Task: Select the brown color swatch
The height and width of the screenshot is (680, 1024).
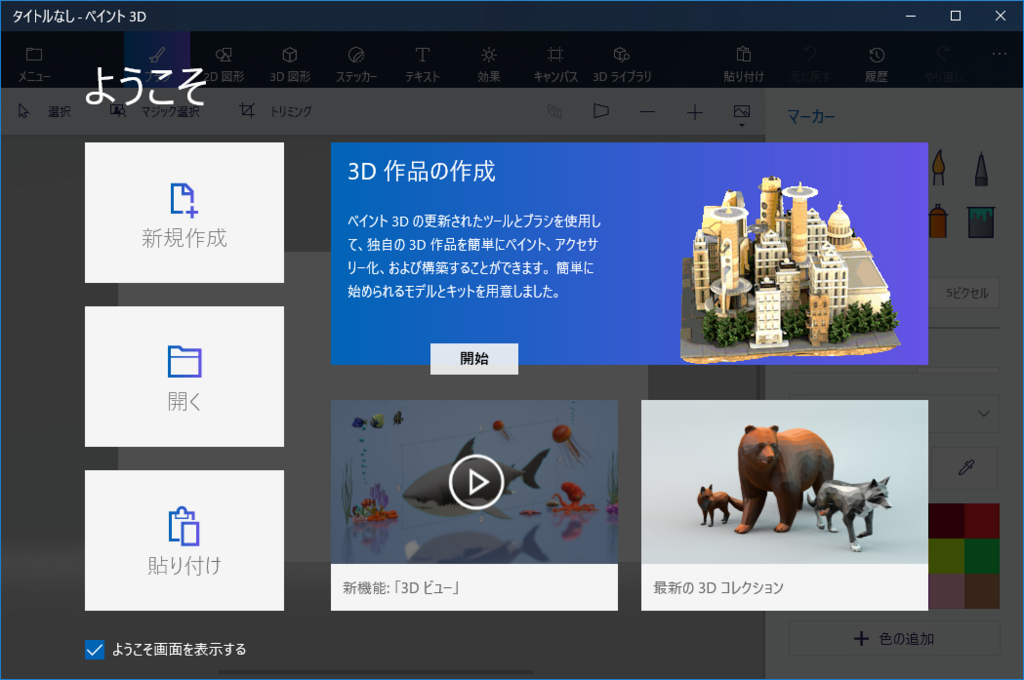Action: [x=982, y=591]
